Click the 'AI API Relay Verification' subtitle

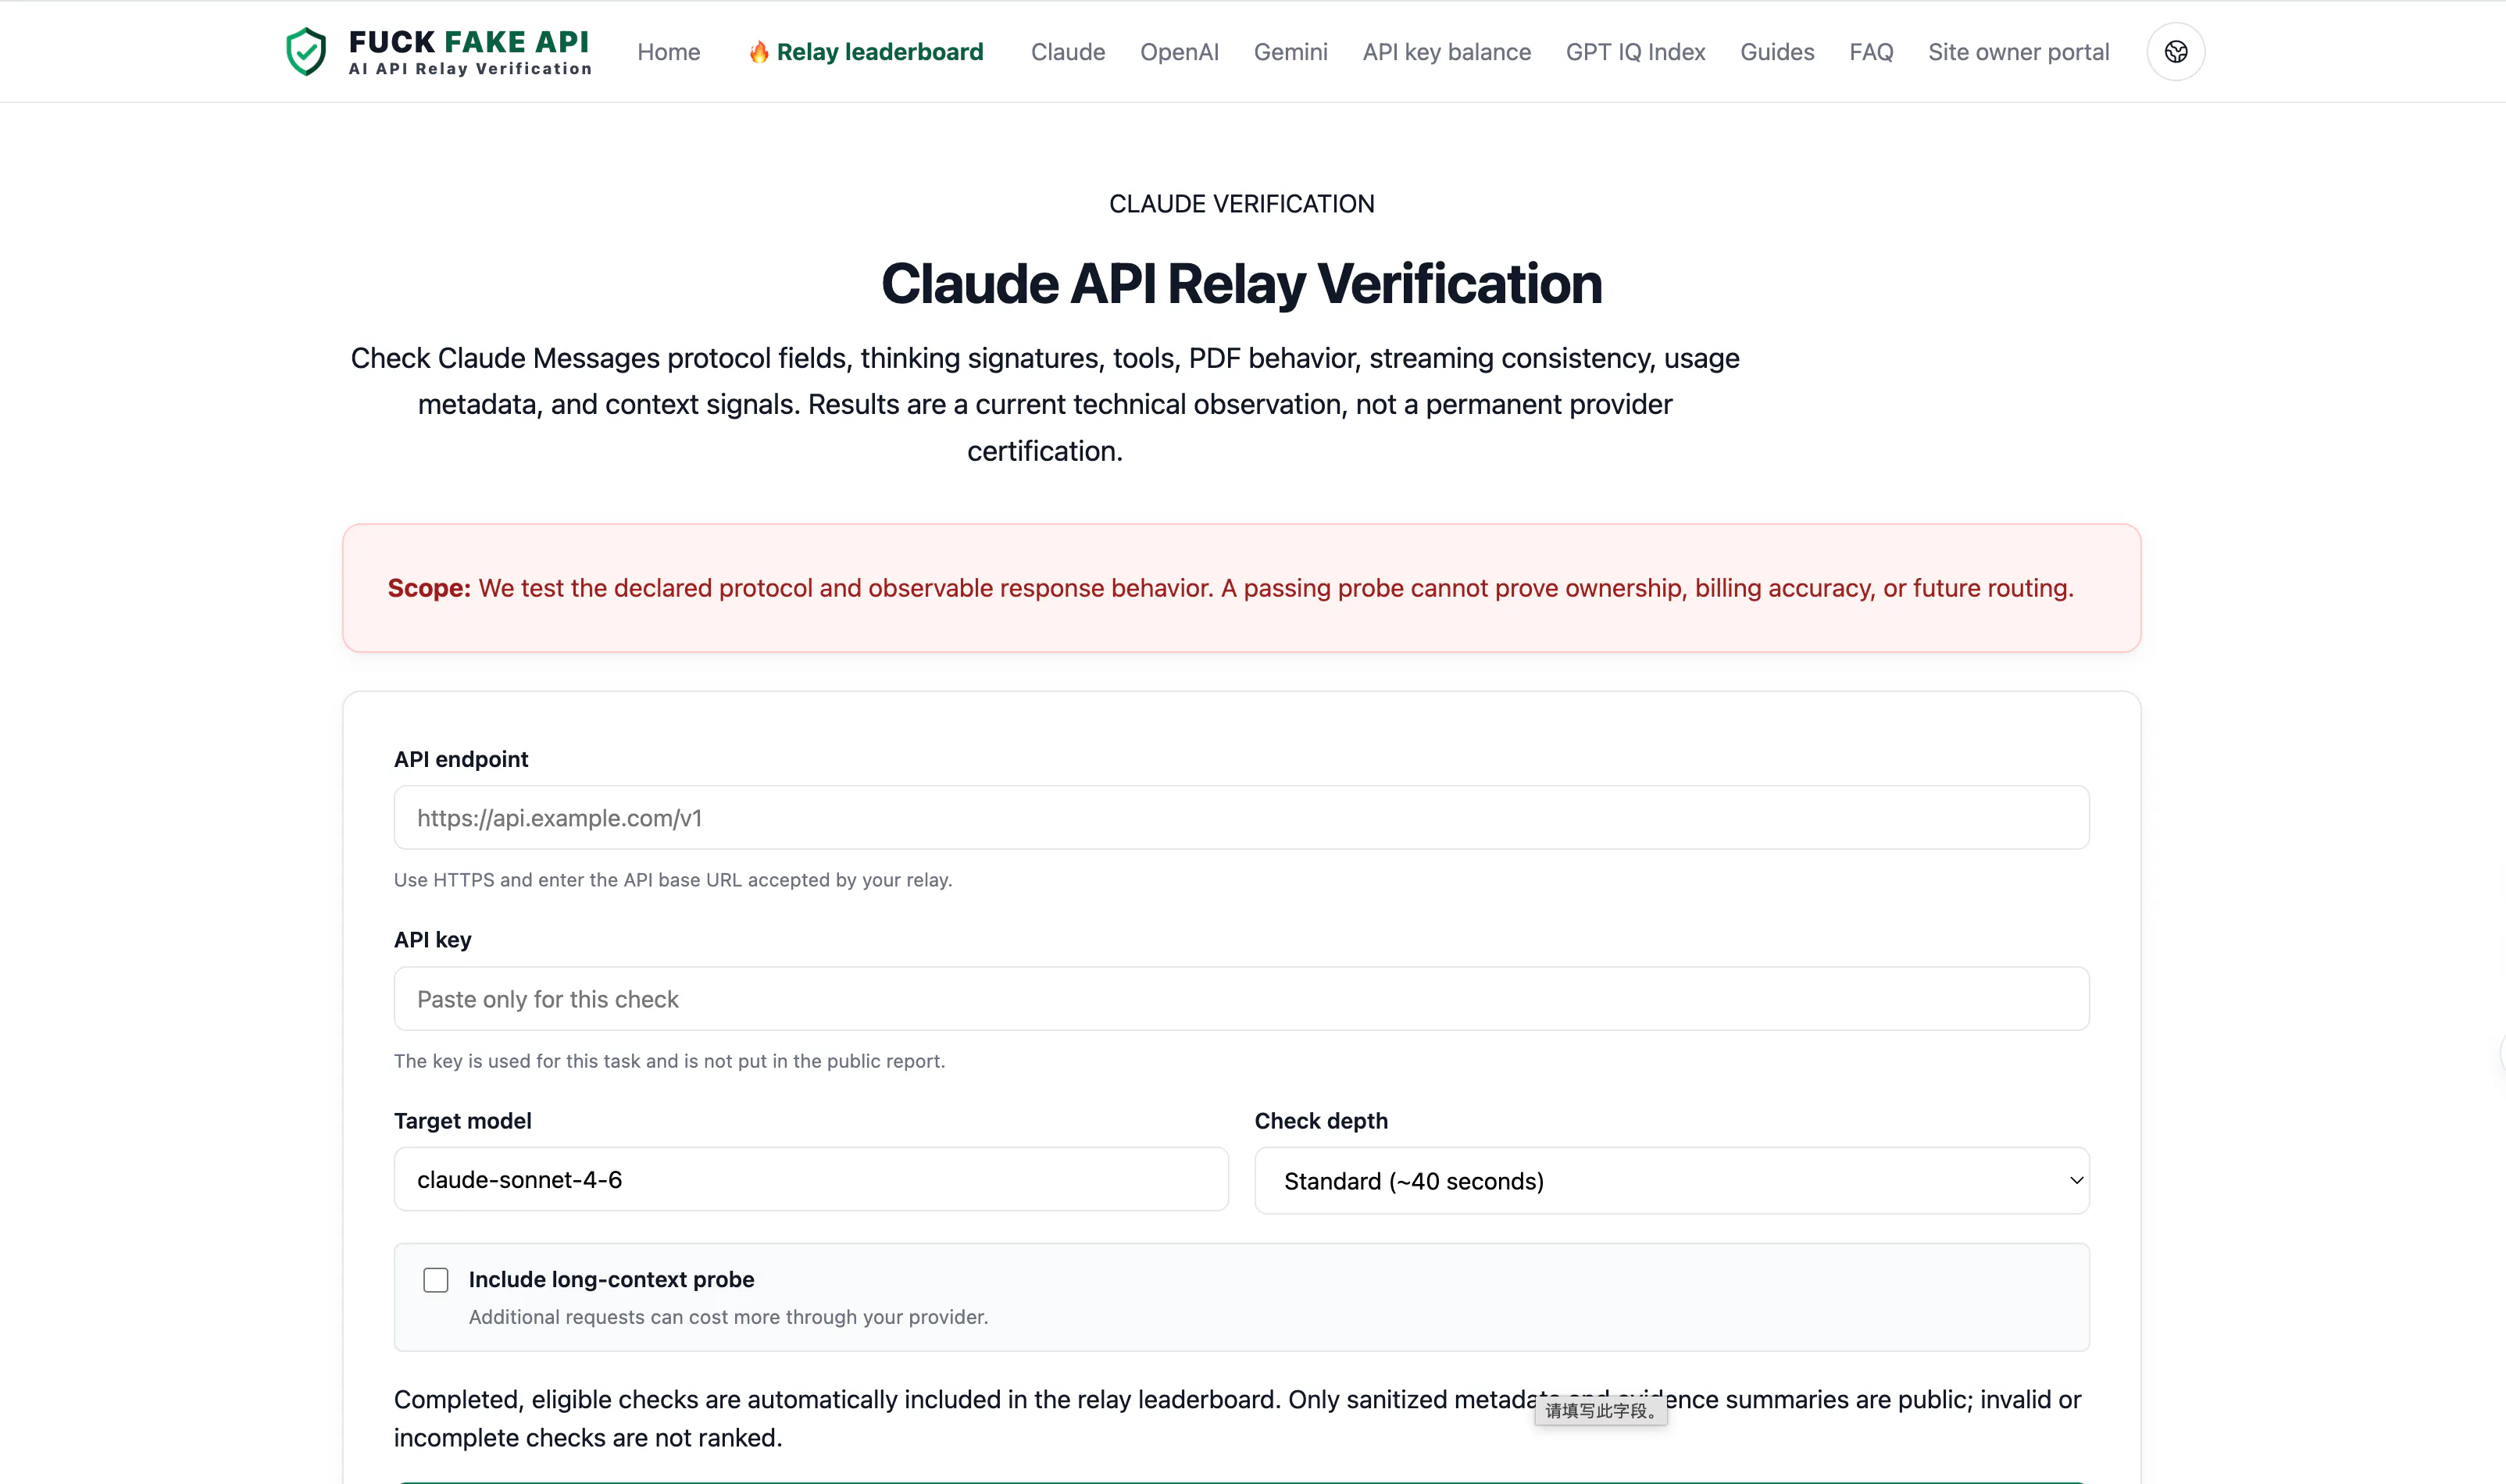coord(470,69)
